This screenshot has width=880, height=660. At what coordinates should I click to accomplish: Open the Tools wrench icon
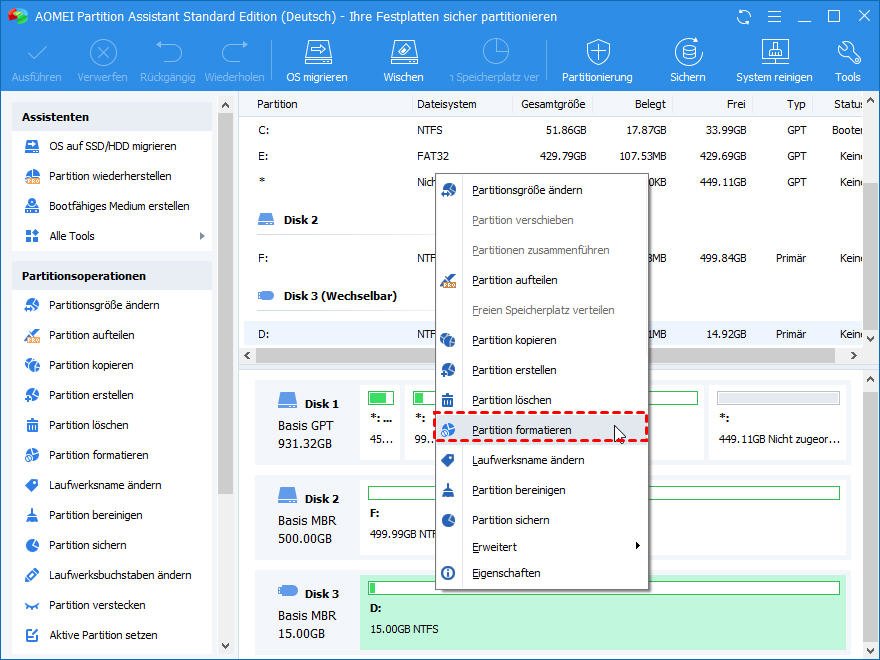click(x=847, y=61)
